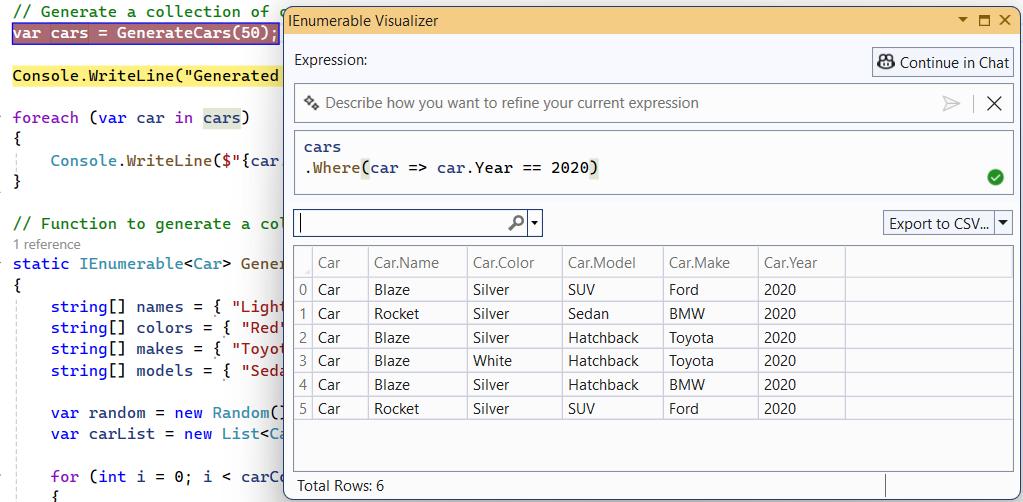Viewport: 1023px width, 502px height.
Task: Close the IEnumerable Visualizer window
Action: pos(1005,20)
